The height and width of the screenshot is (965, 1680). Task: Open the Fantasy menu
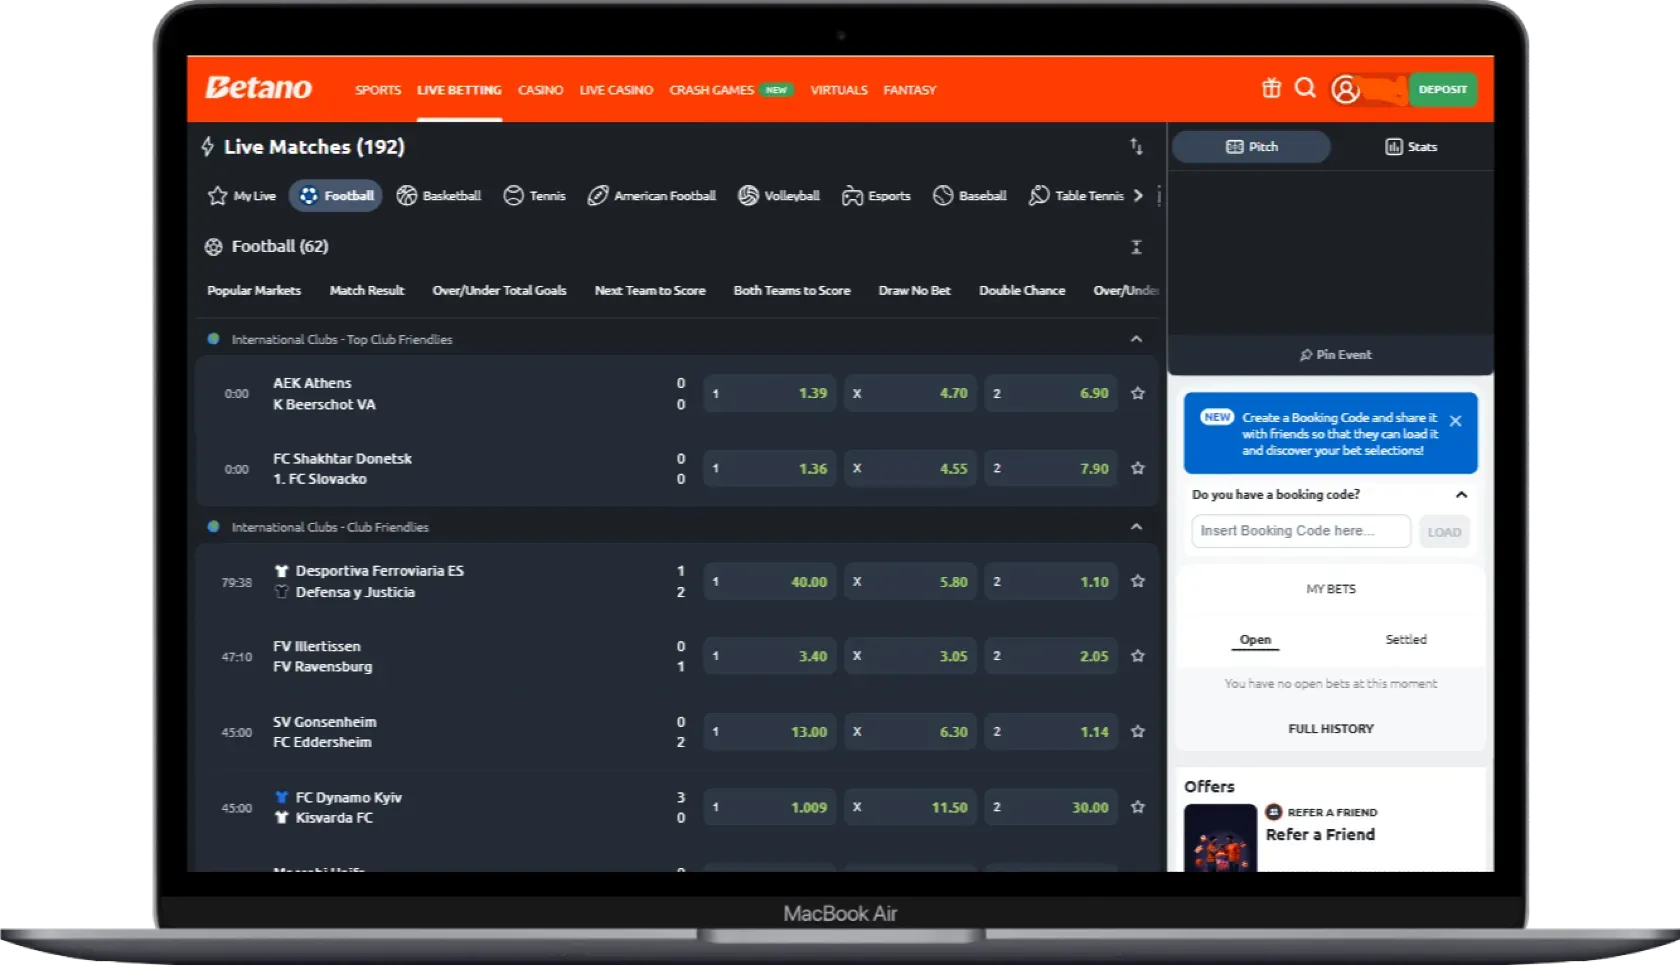(910, 90)
